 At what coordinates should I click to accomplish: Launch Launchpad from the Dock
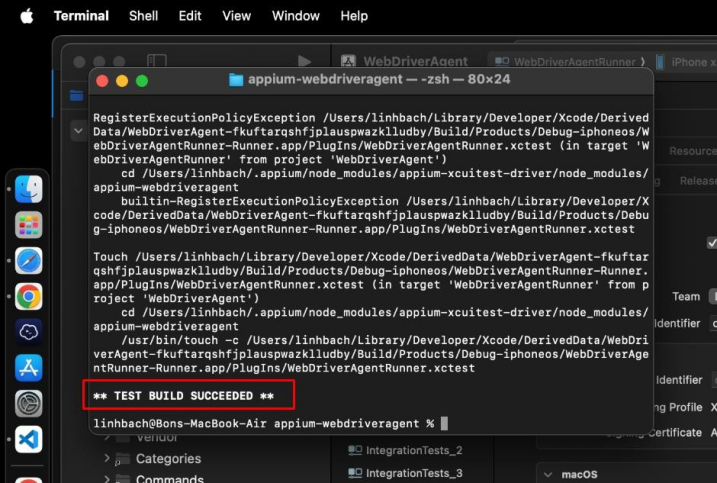28,225
